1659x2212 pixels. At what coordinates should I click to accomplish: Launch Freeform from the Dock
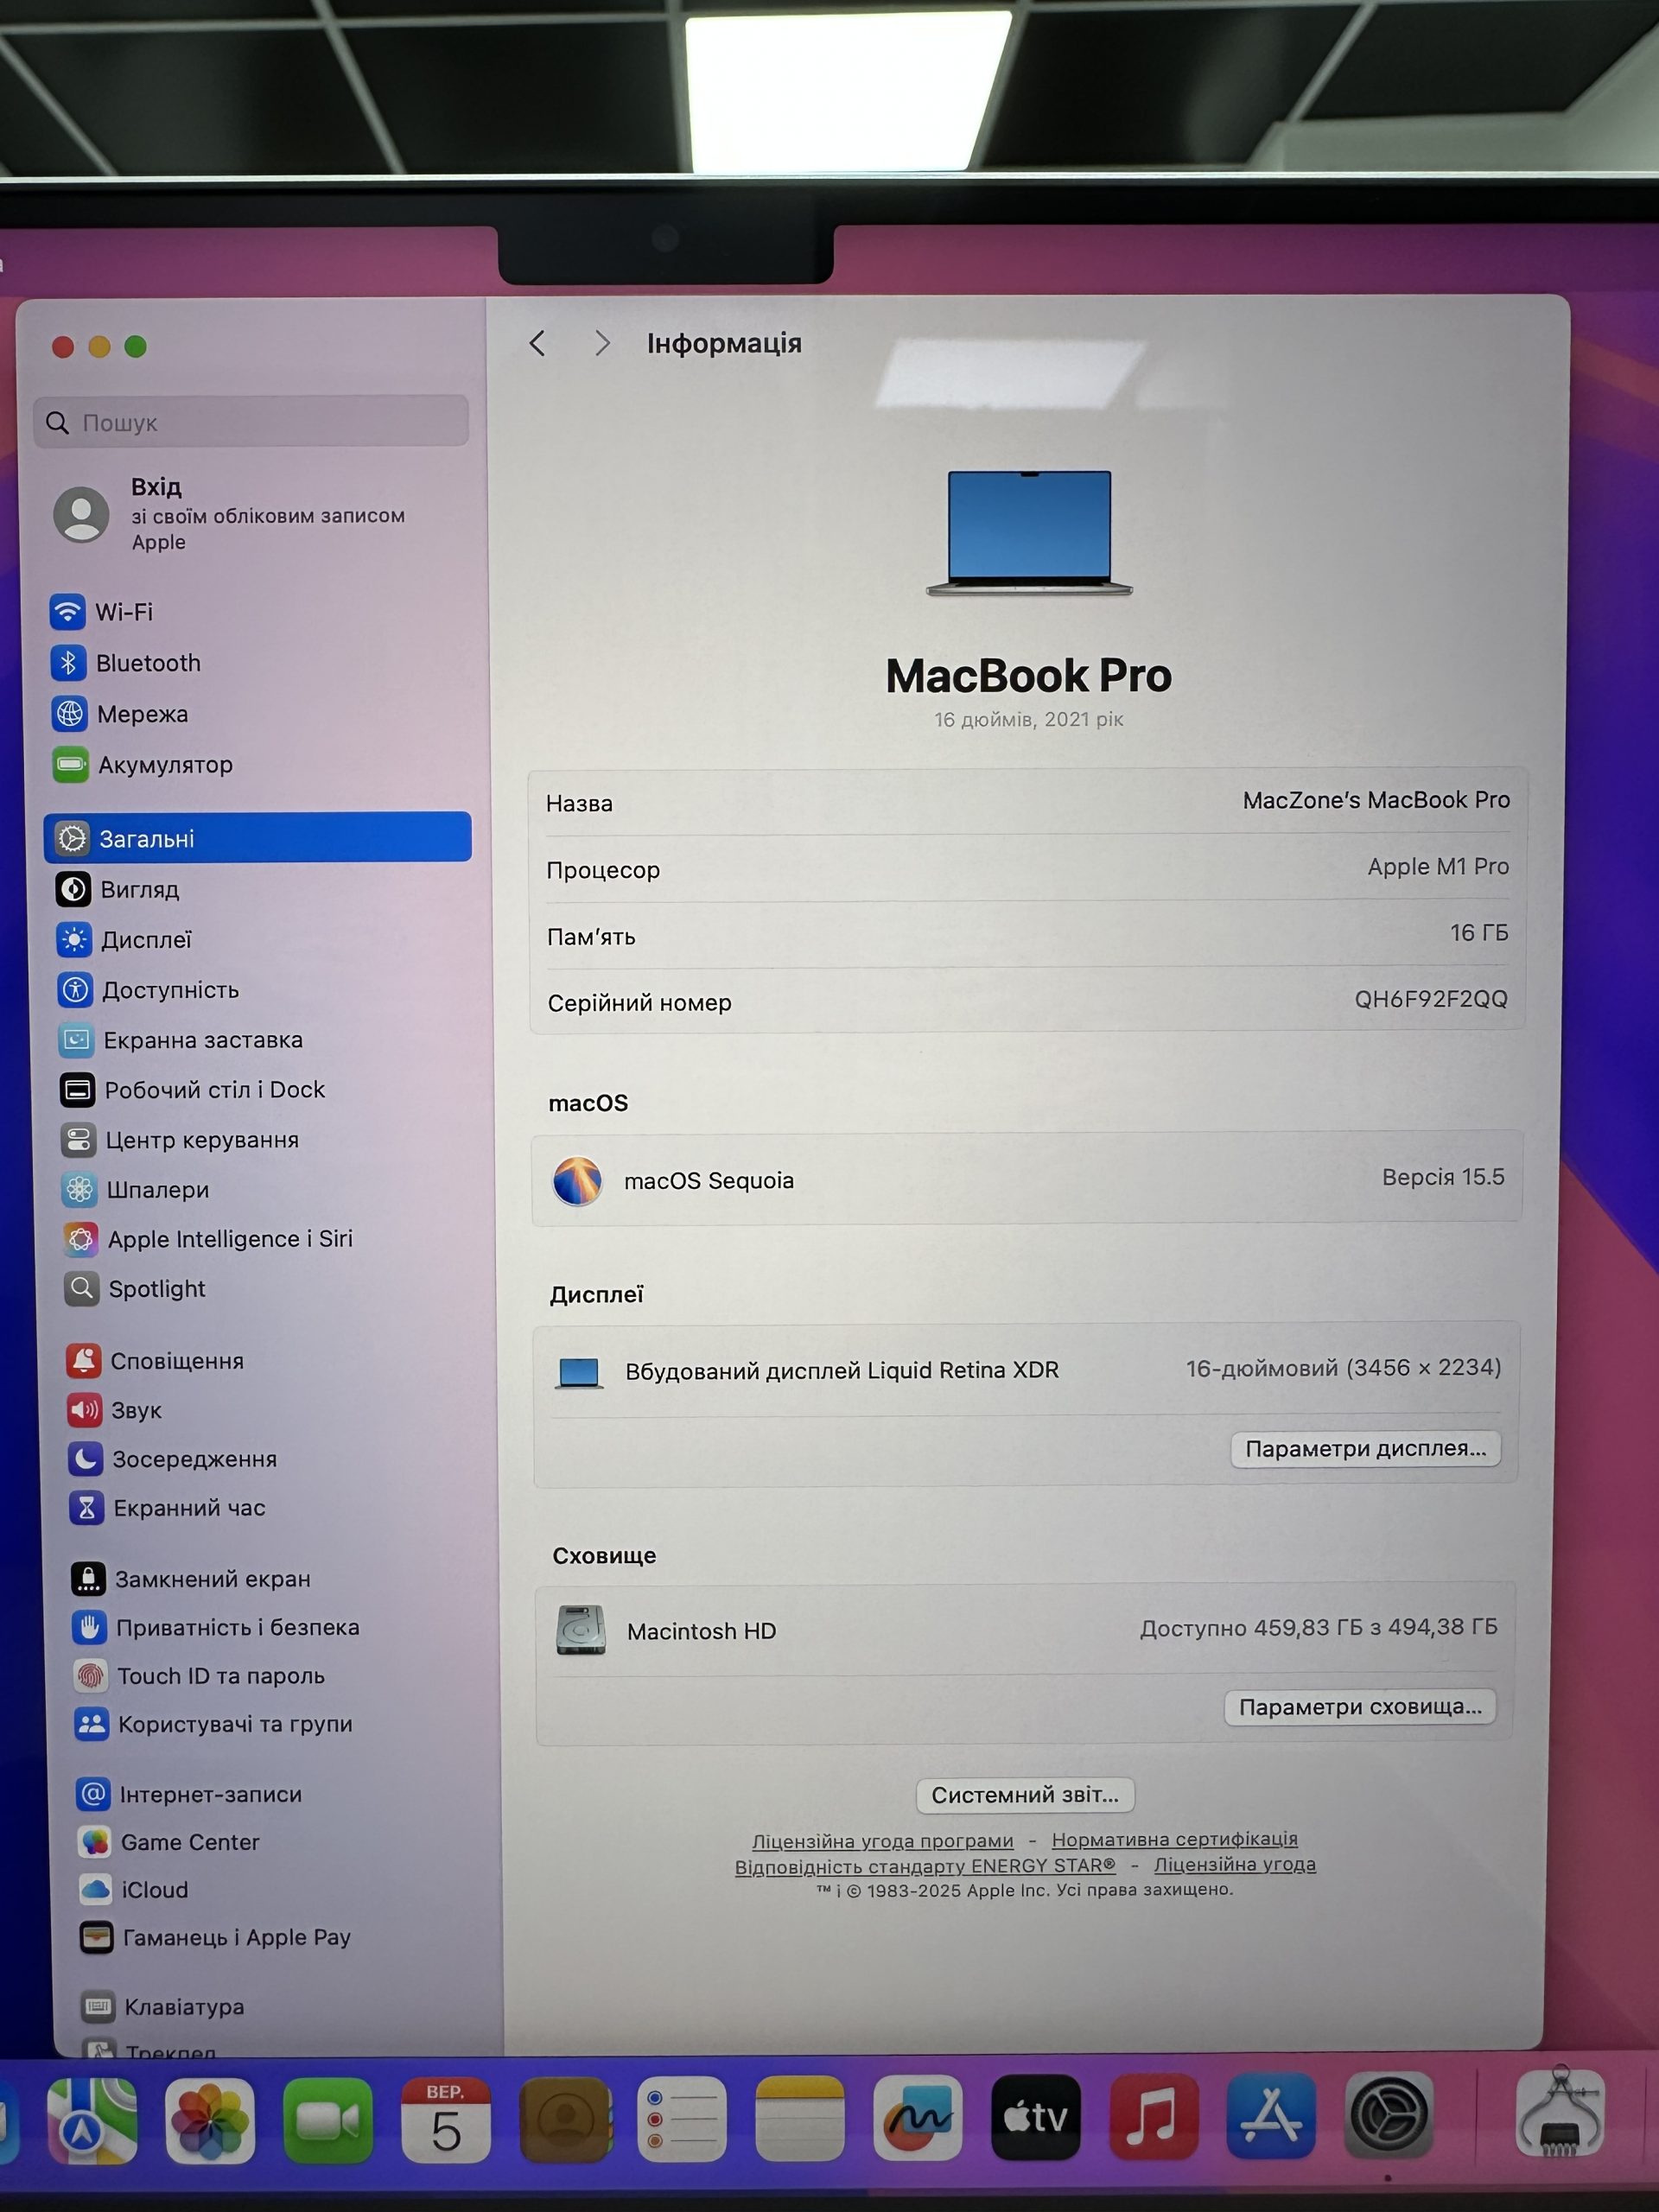(918, 2119)
